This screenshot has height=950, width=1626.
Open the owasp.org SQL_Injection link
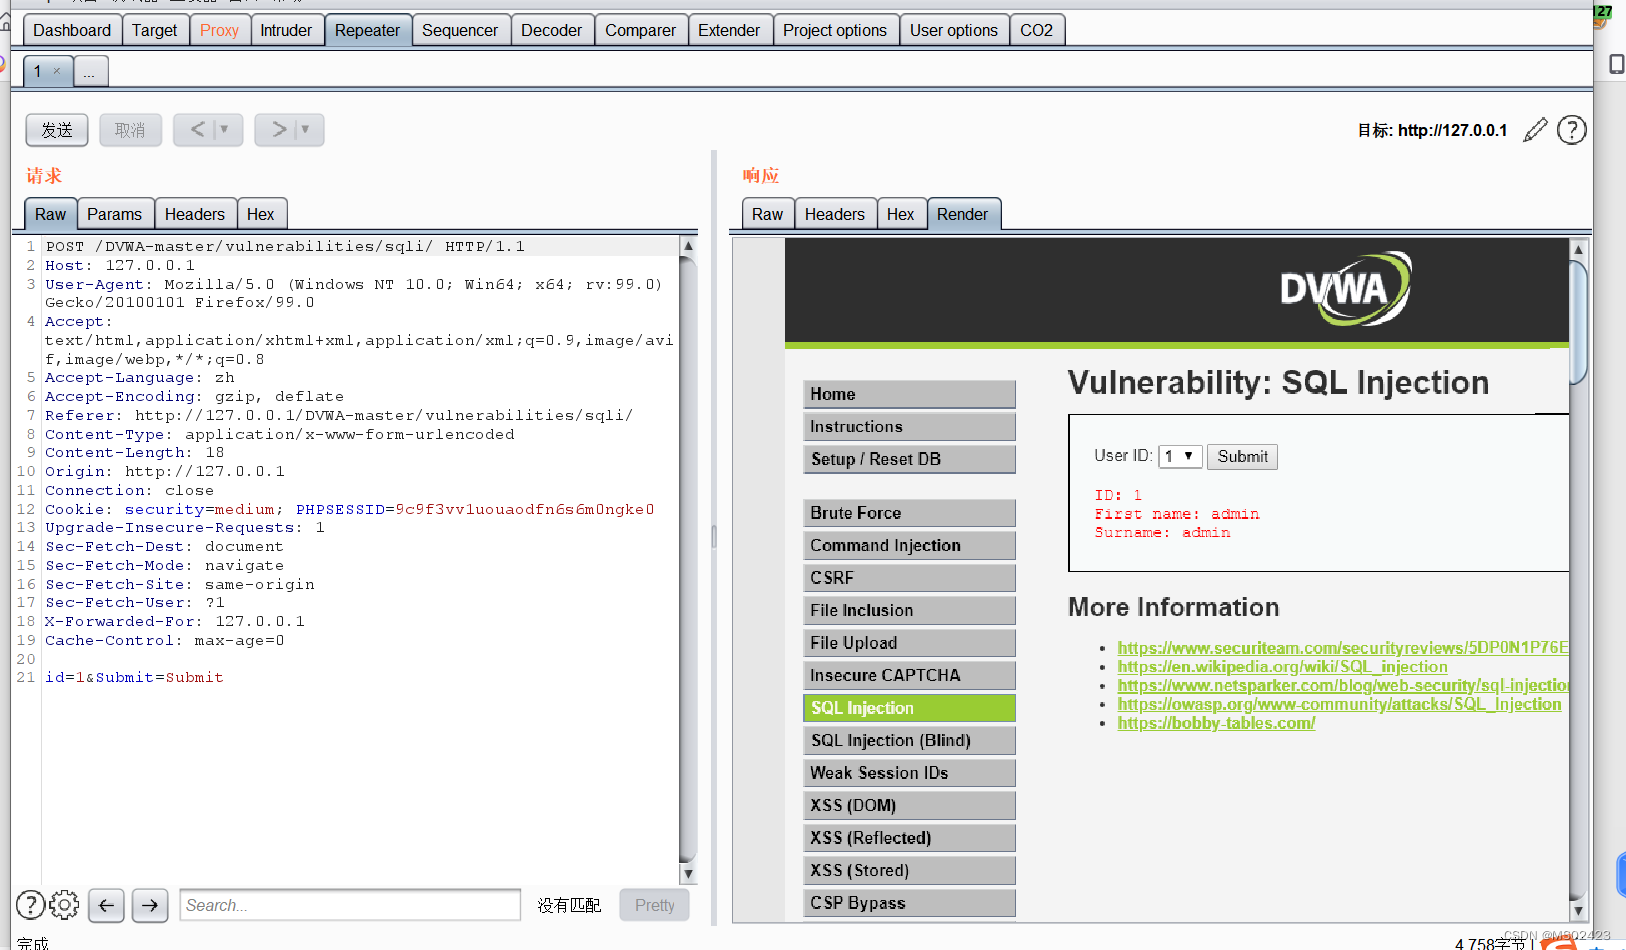click(x=1339, y=704)
